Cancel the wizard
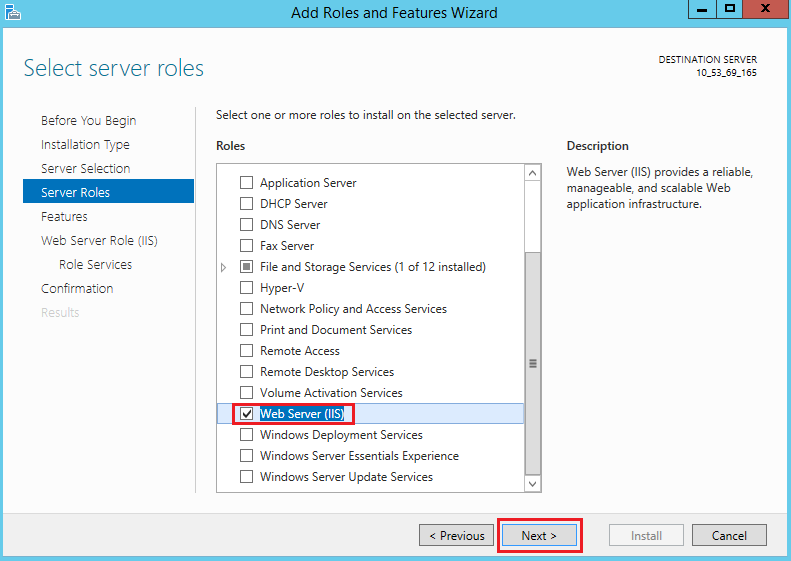Viewport: 791px width, 561px height. (x=729, y=536)
